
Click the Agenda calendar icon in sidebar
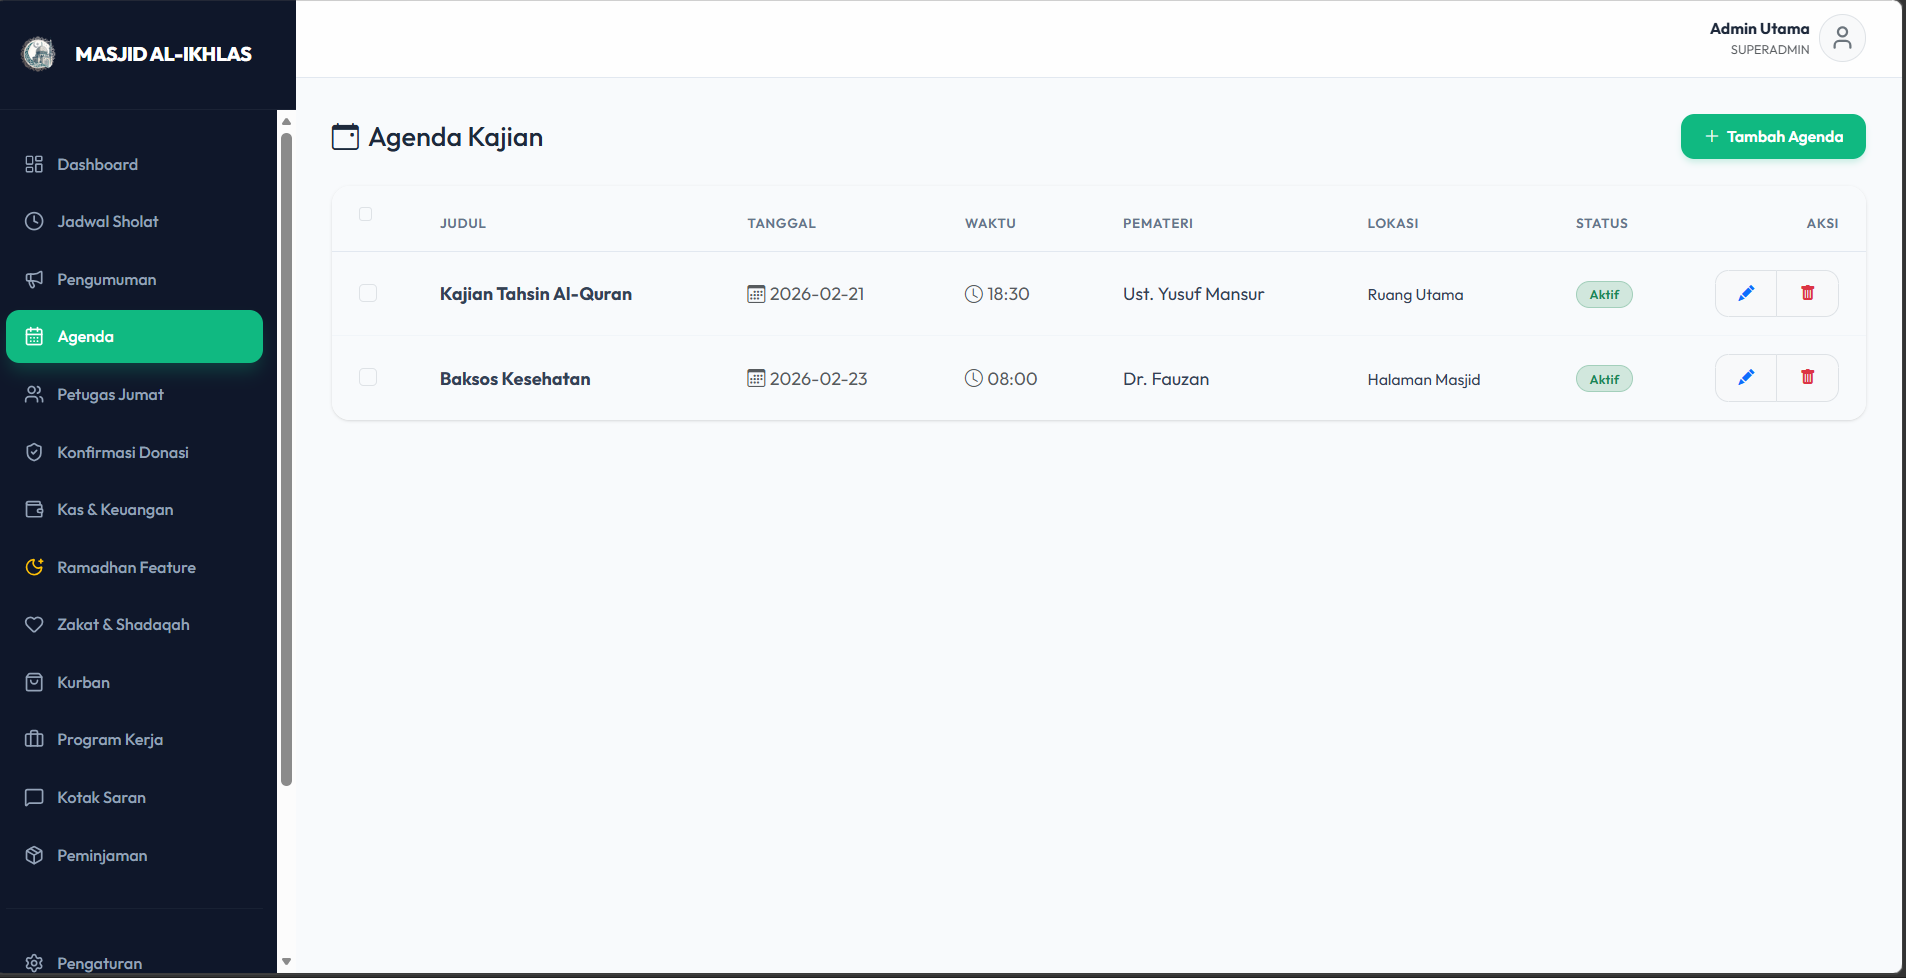pos(34,337)
